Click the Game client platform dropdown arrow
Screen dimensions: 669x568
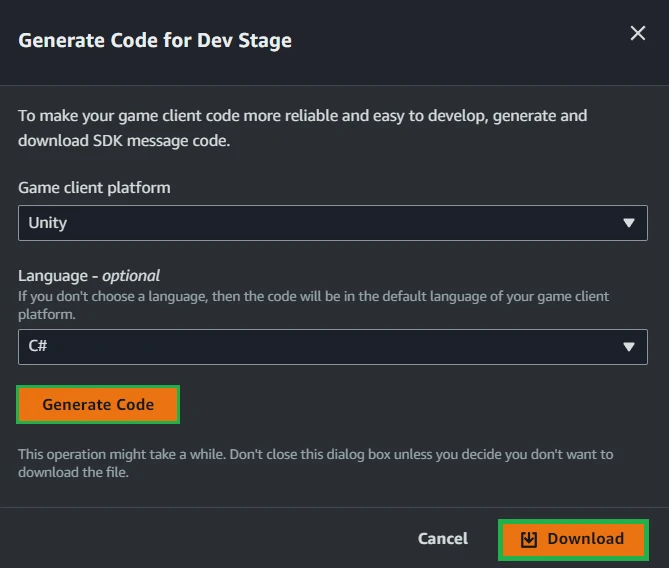(628, 223)
